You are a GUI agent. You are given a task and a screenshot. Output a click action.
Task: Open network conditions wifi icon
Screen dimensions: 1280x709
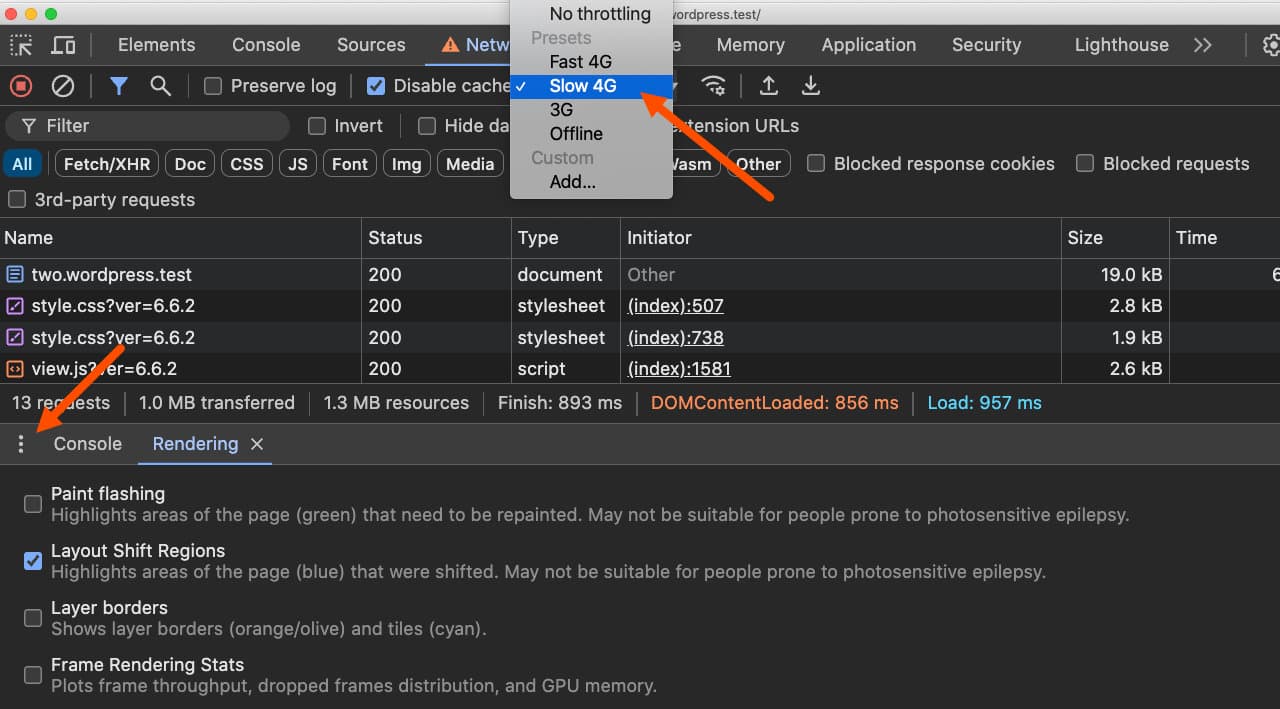coord(713,86)
